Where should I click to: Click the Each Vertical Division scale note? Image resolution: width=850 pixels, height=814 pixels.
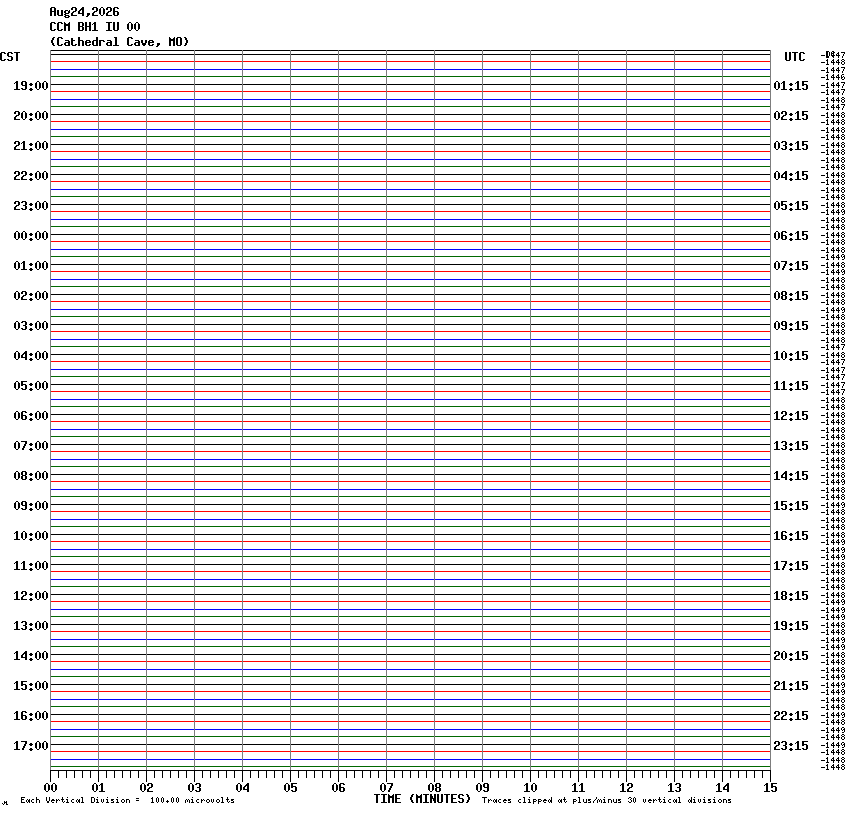click(x=127, y=800)
